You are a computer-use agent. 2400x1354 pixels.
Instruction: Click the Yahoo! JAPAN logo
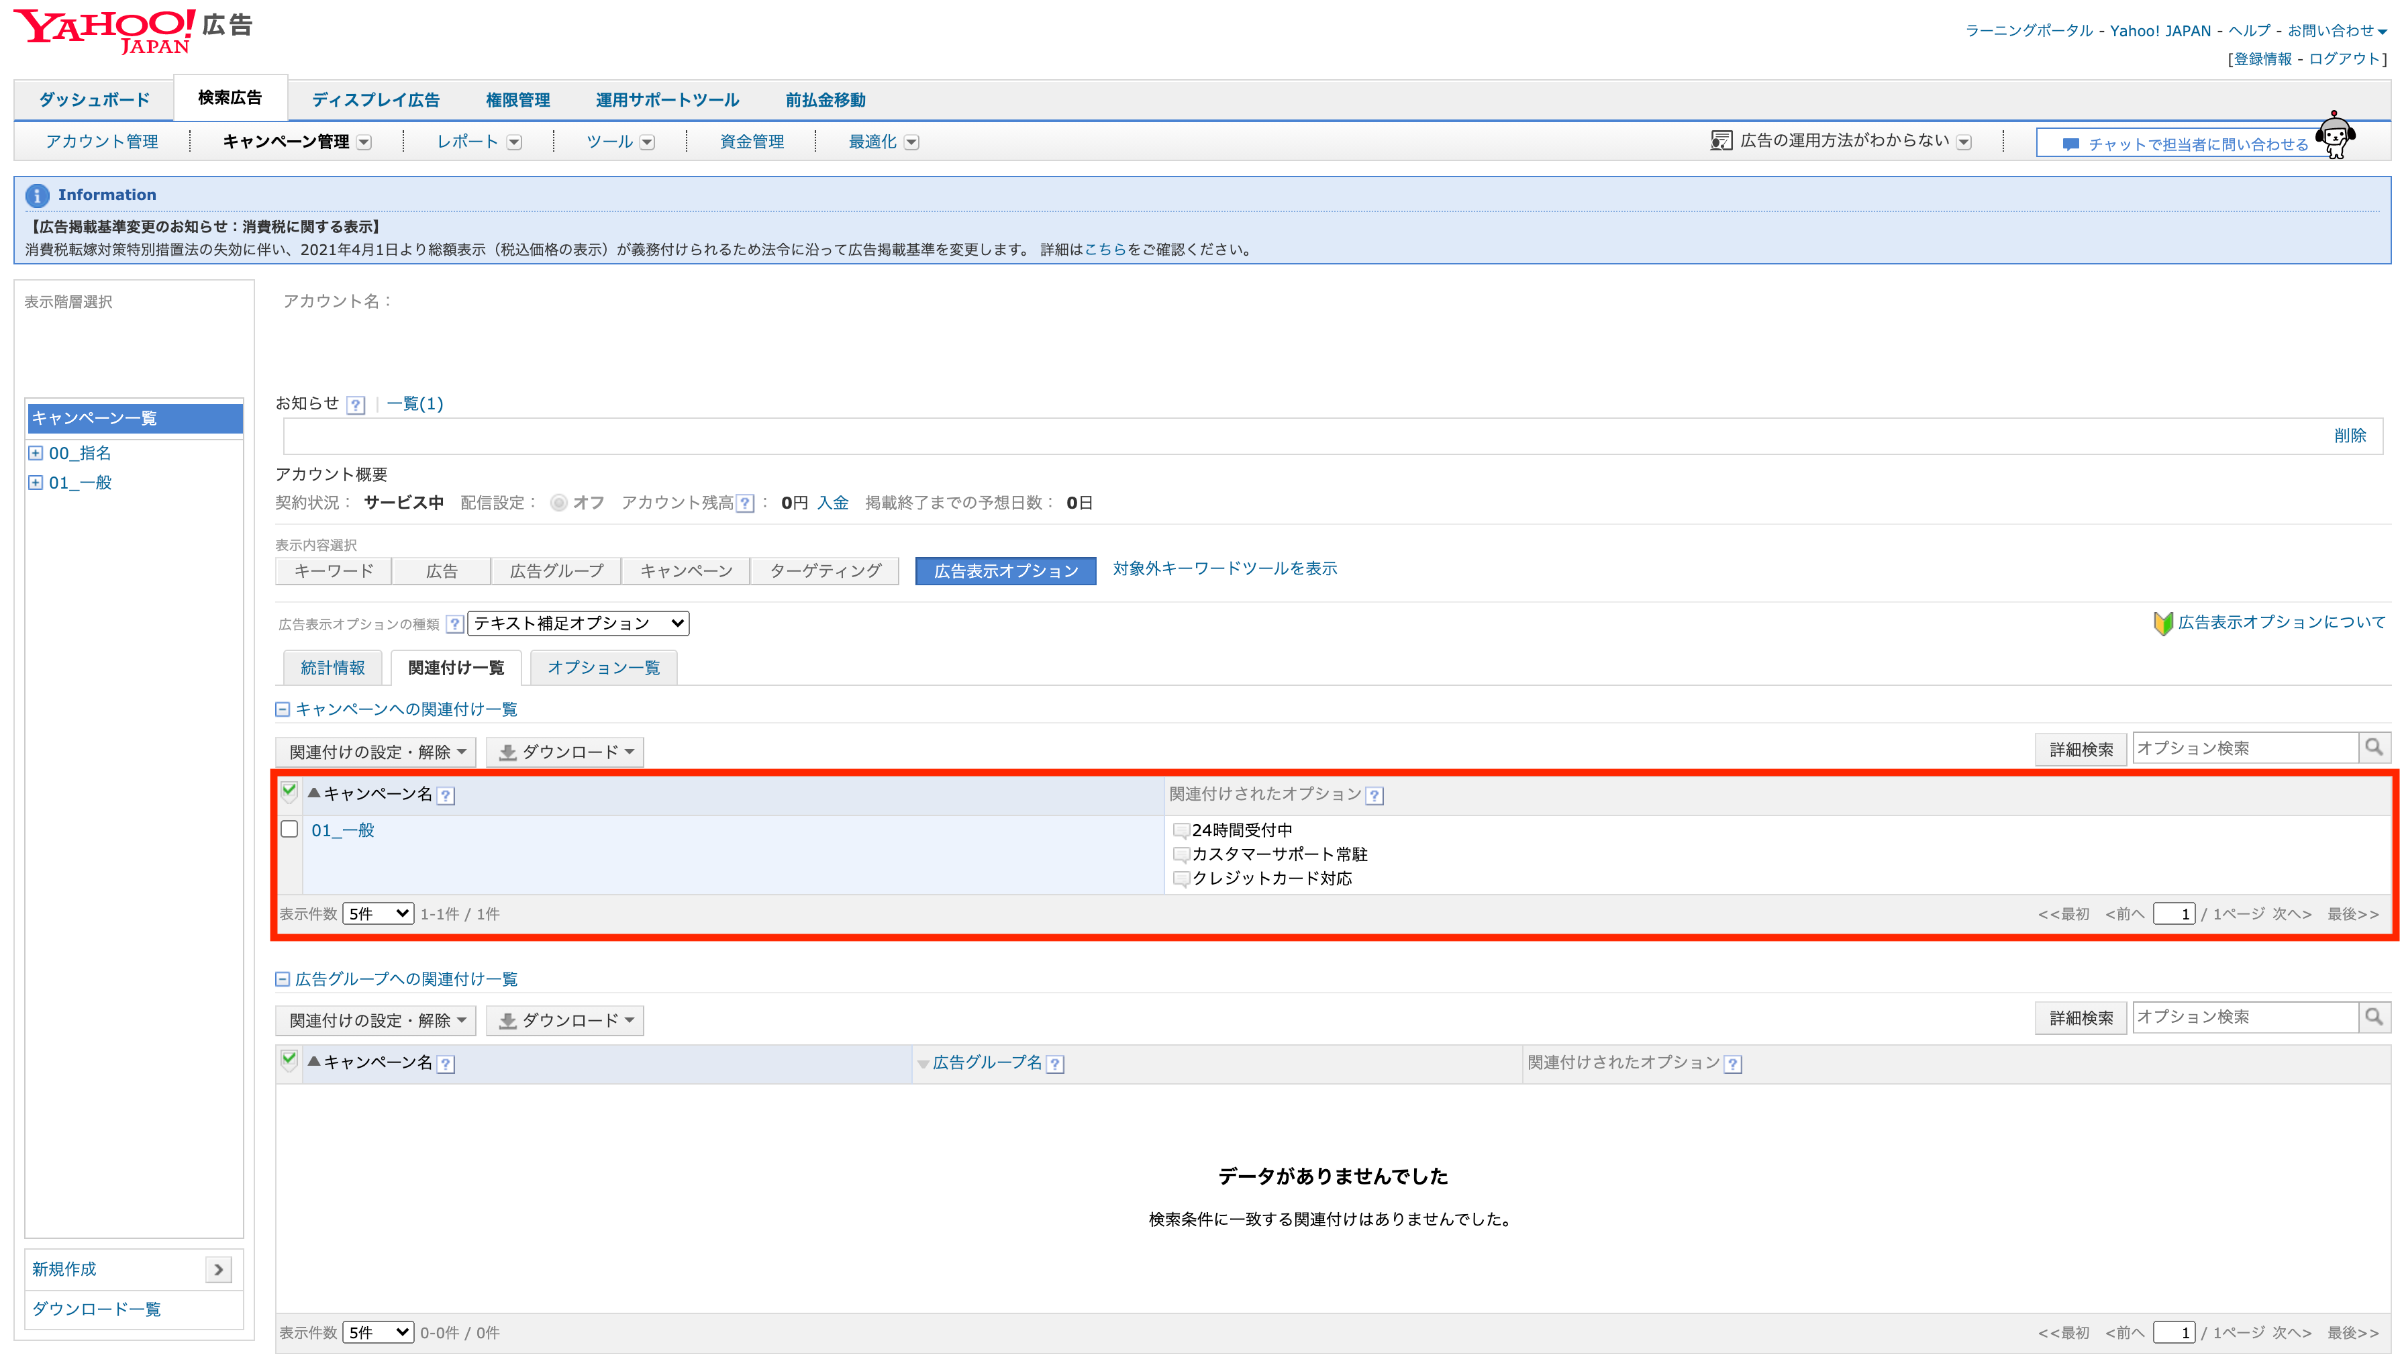[104, 31]
